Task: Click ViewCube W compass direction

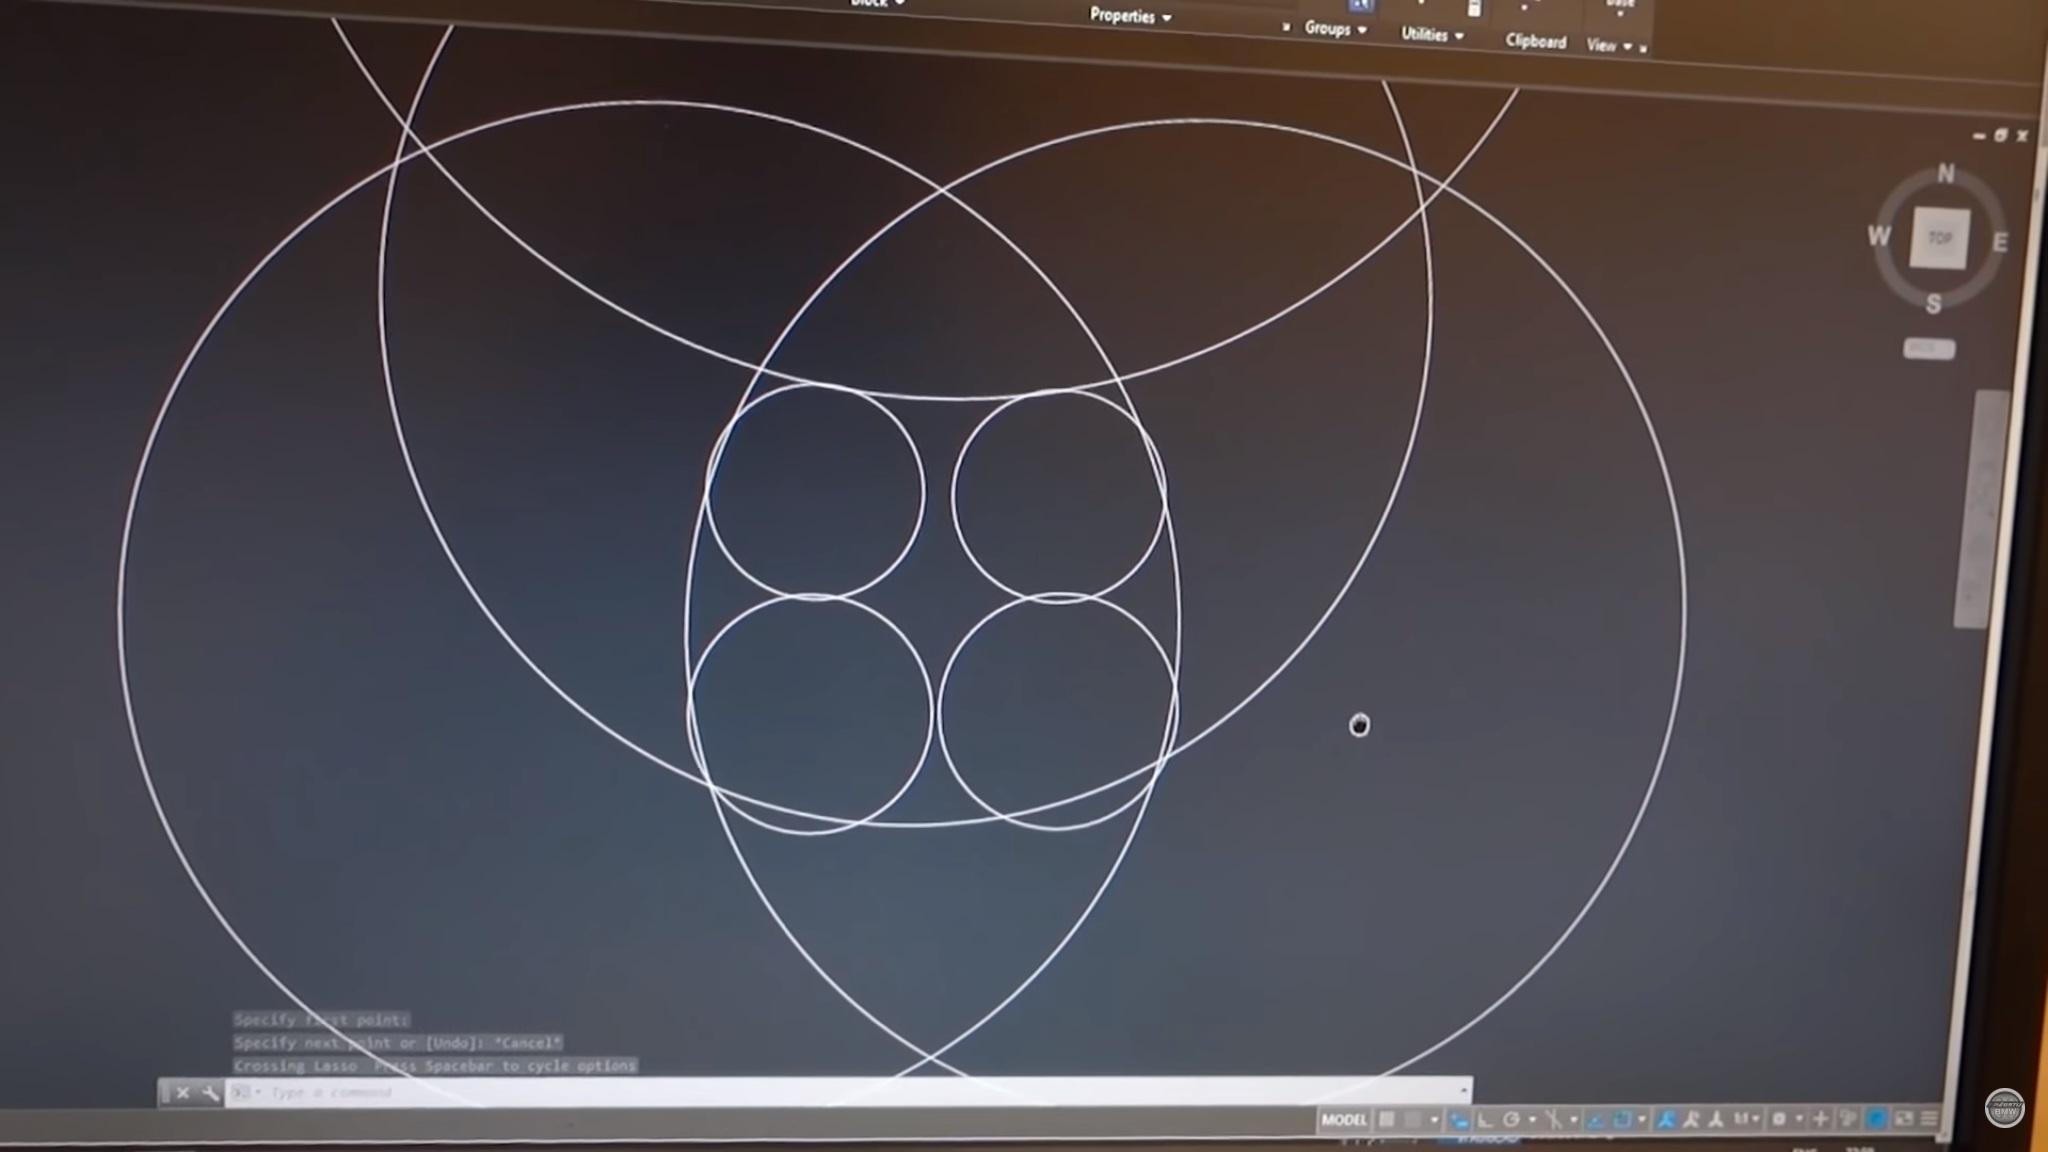Action: click(x=1879, y=236)
